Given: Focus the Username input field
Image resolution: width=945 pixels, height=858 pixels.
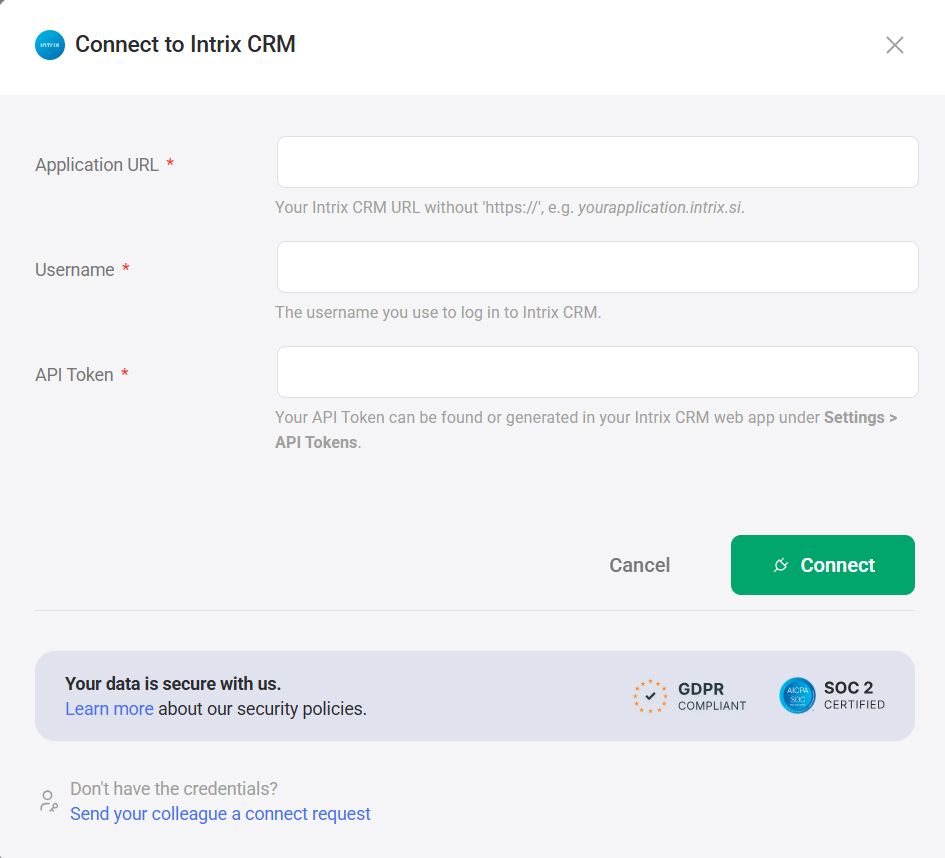Looking at the screenshot, I should (597, 267).
